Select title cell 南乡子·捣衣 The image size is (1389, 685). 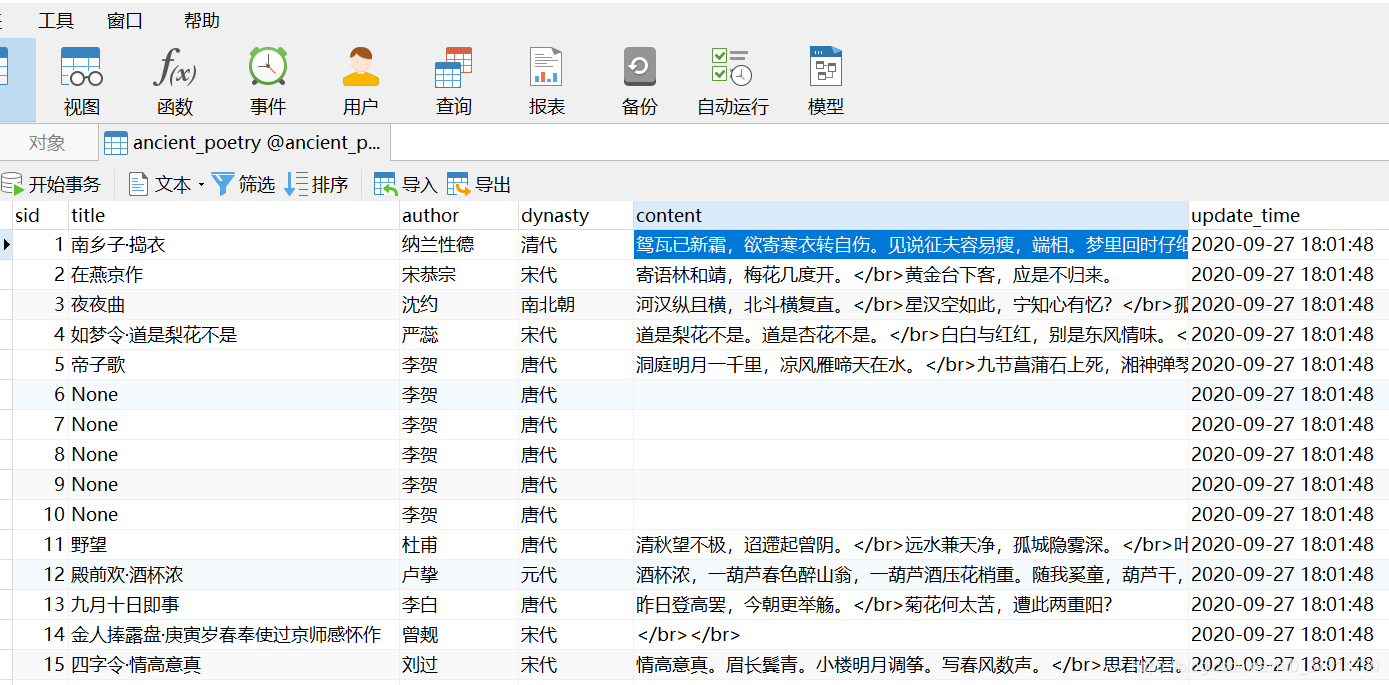(234, 245)
